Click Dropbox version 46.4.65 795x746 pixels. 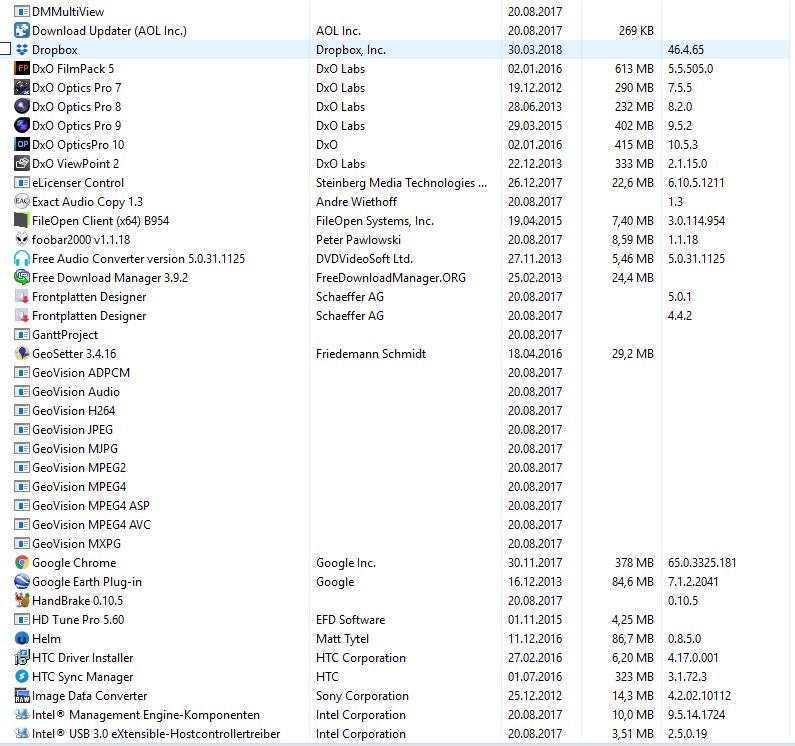(685, 50)
